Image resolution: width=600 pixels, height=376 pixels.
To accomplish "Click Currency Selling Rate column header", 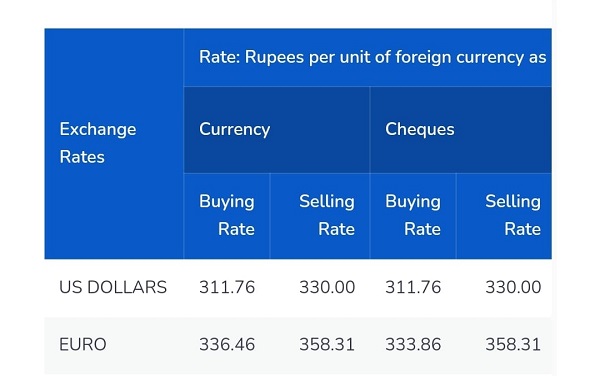I will [x=320, y=216].
